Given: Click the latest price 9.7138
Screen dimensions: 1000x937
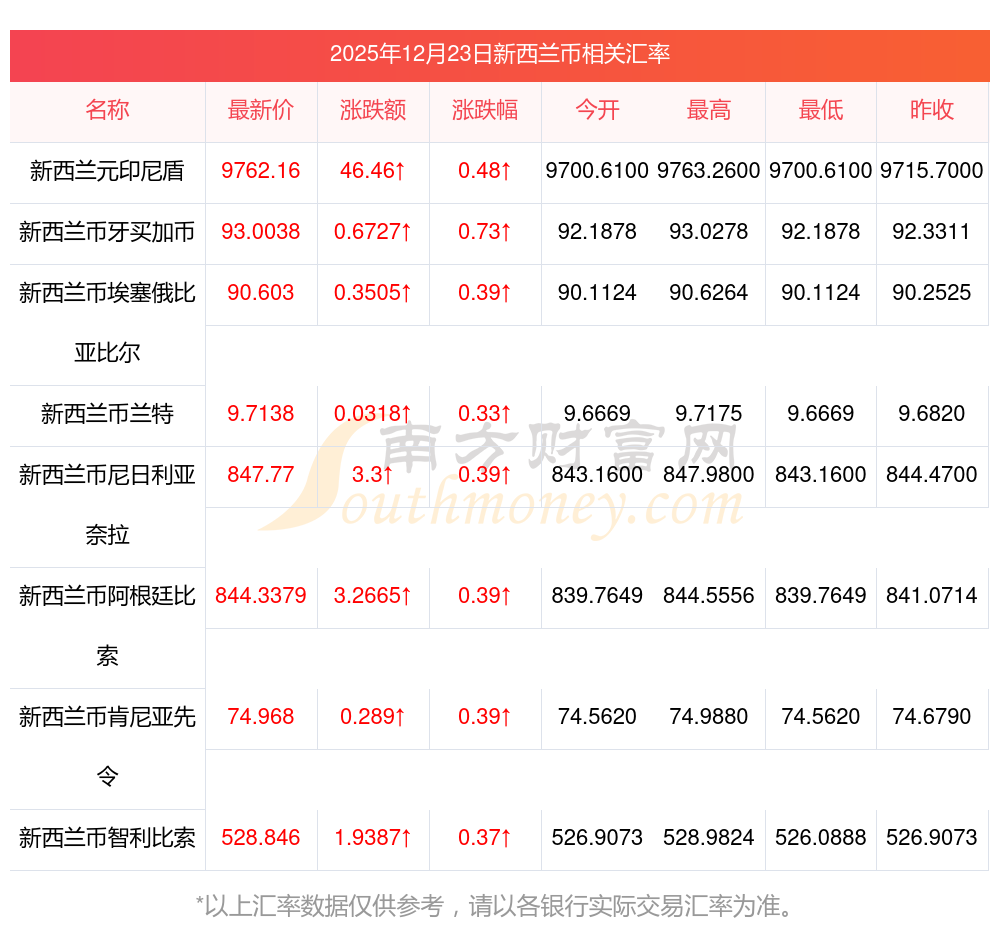Looking at the screenshot, I should [261, 413].
